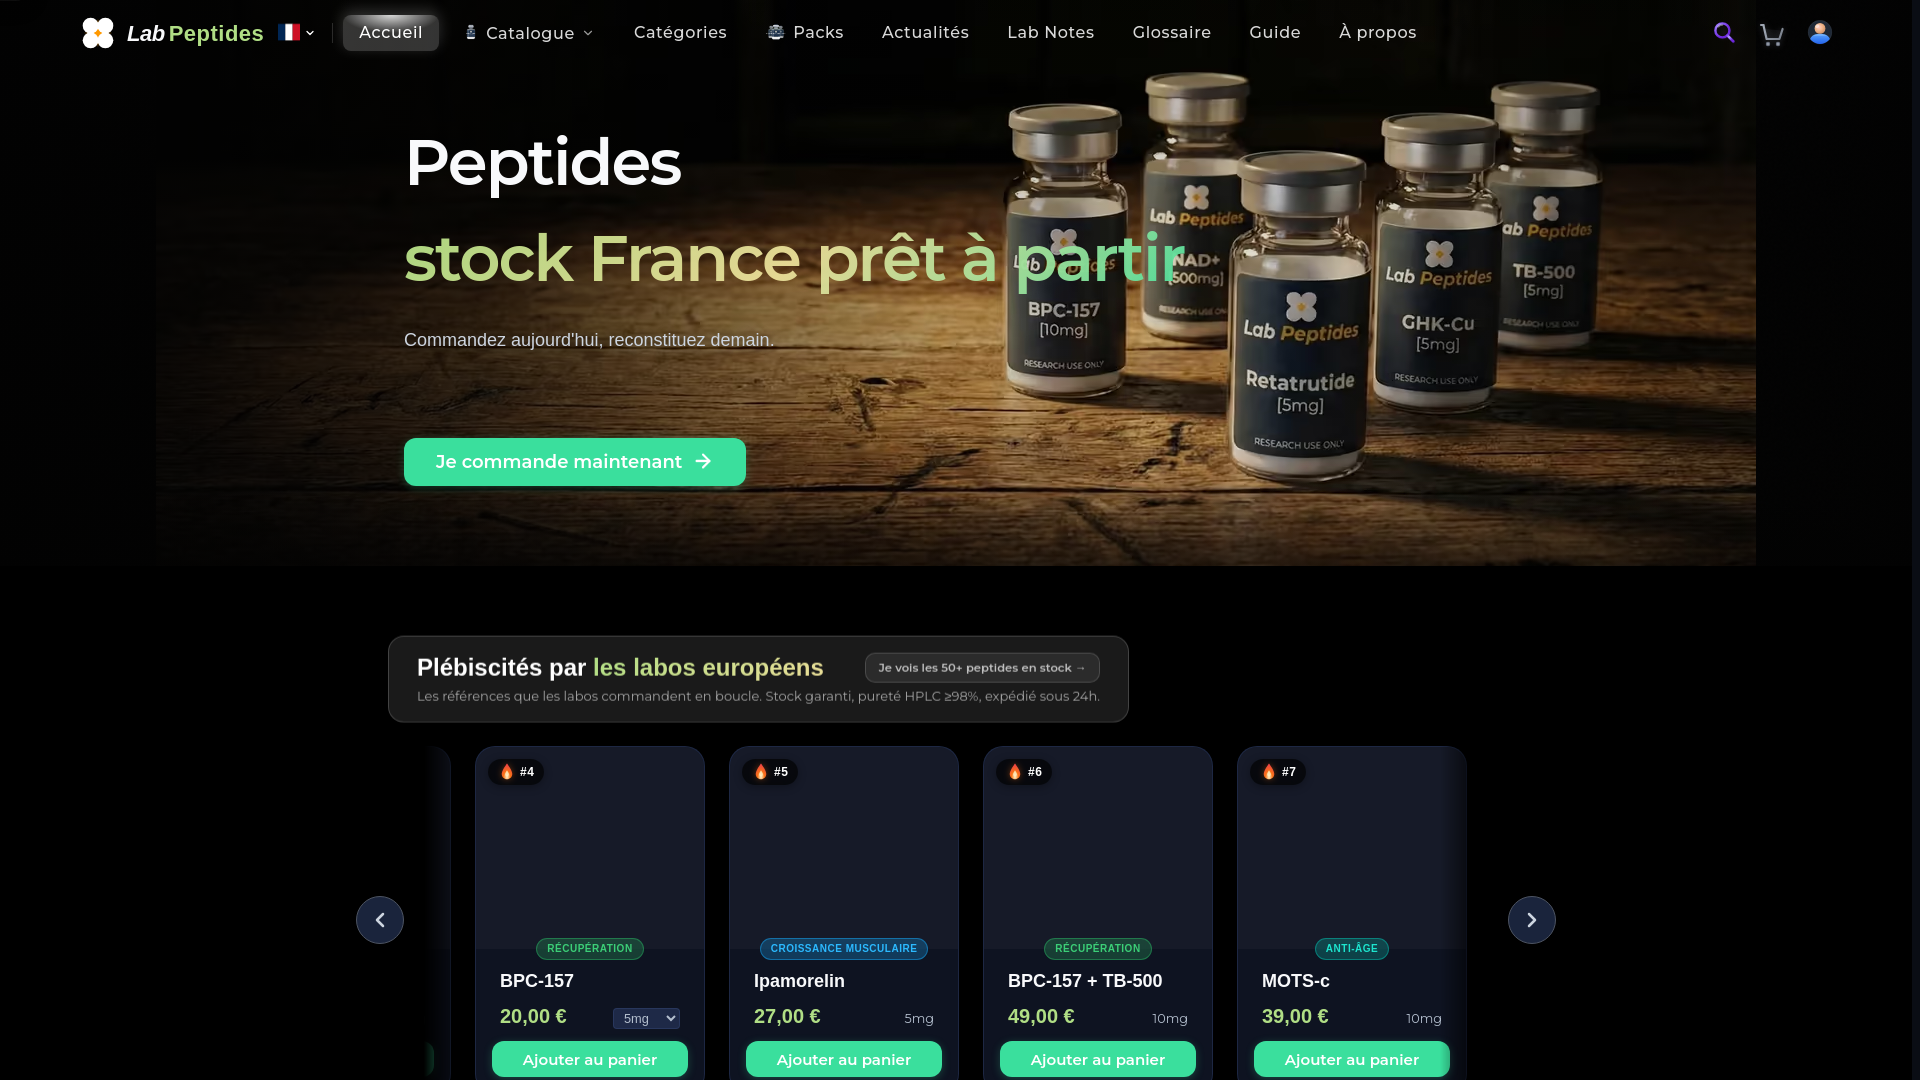Click the Lab Peptides flower logo
Screen dimensions: 1920x1080
[x=98, y=33]
